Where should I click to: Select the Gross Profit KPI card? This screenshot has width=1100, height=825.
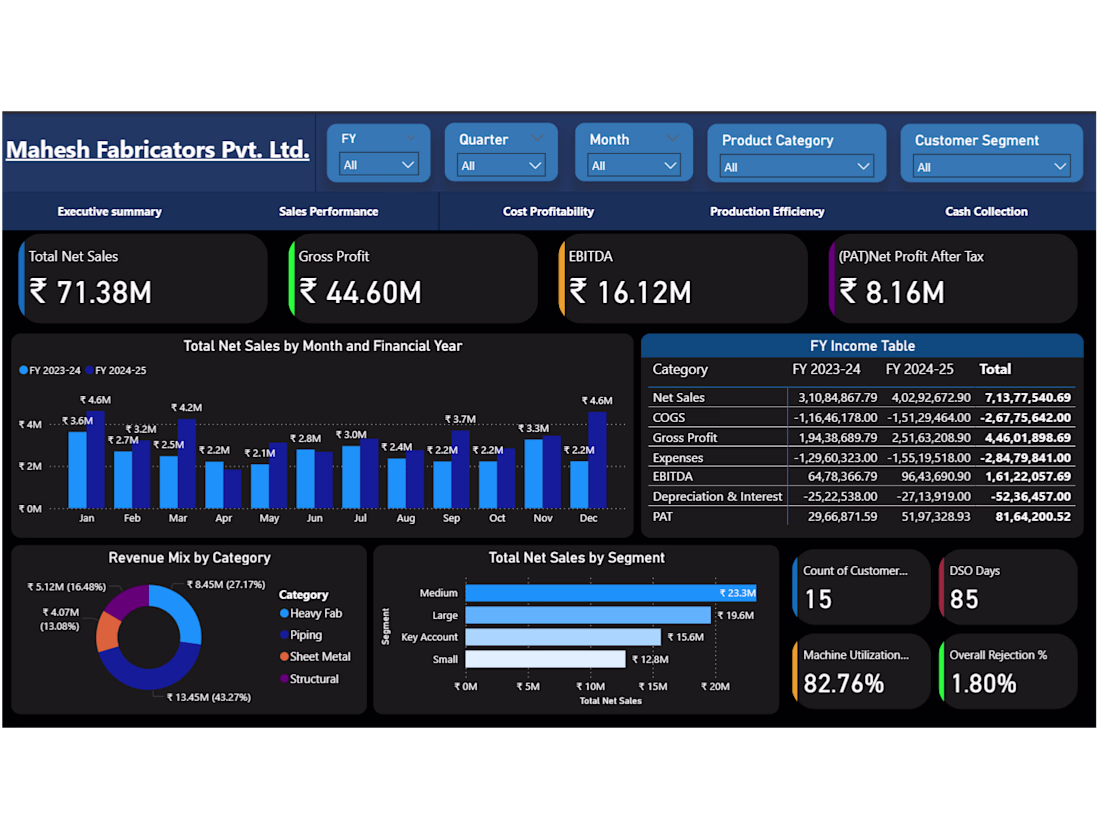pos(413,279)
